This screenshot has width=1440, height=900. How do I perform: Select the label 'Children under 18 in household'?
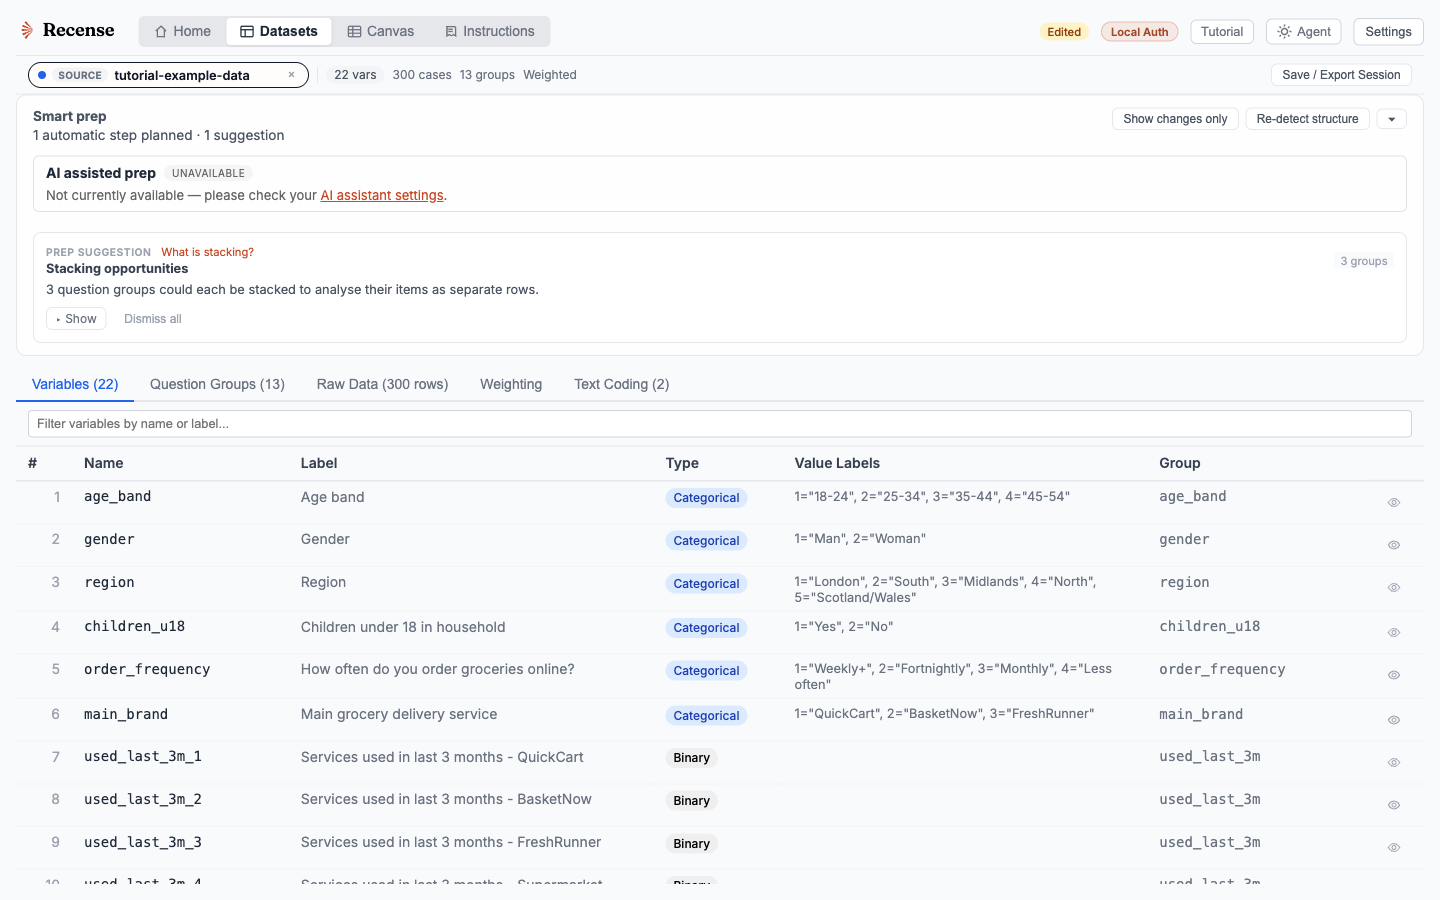[x=403, y=627]
